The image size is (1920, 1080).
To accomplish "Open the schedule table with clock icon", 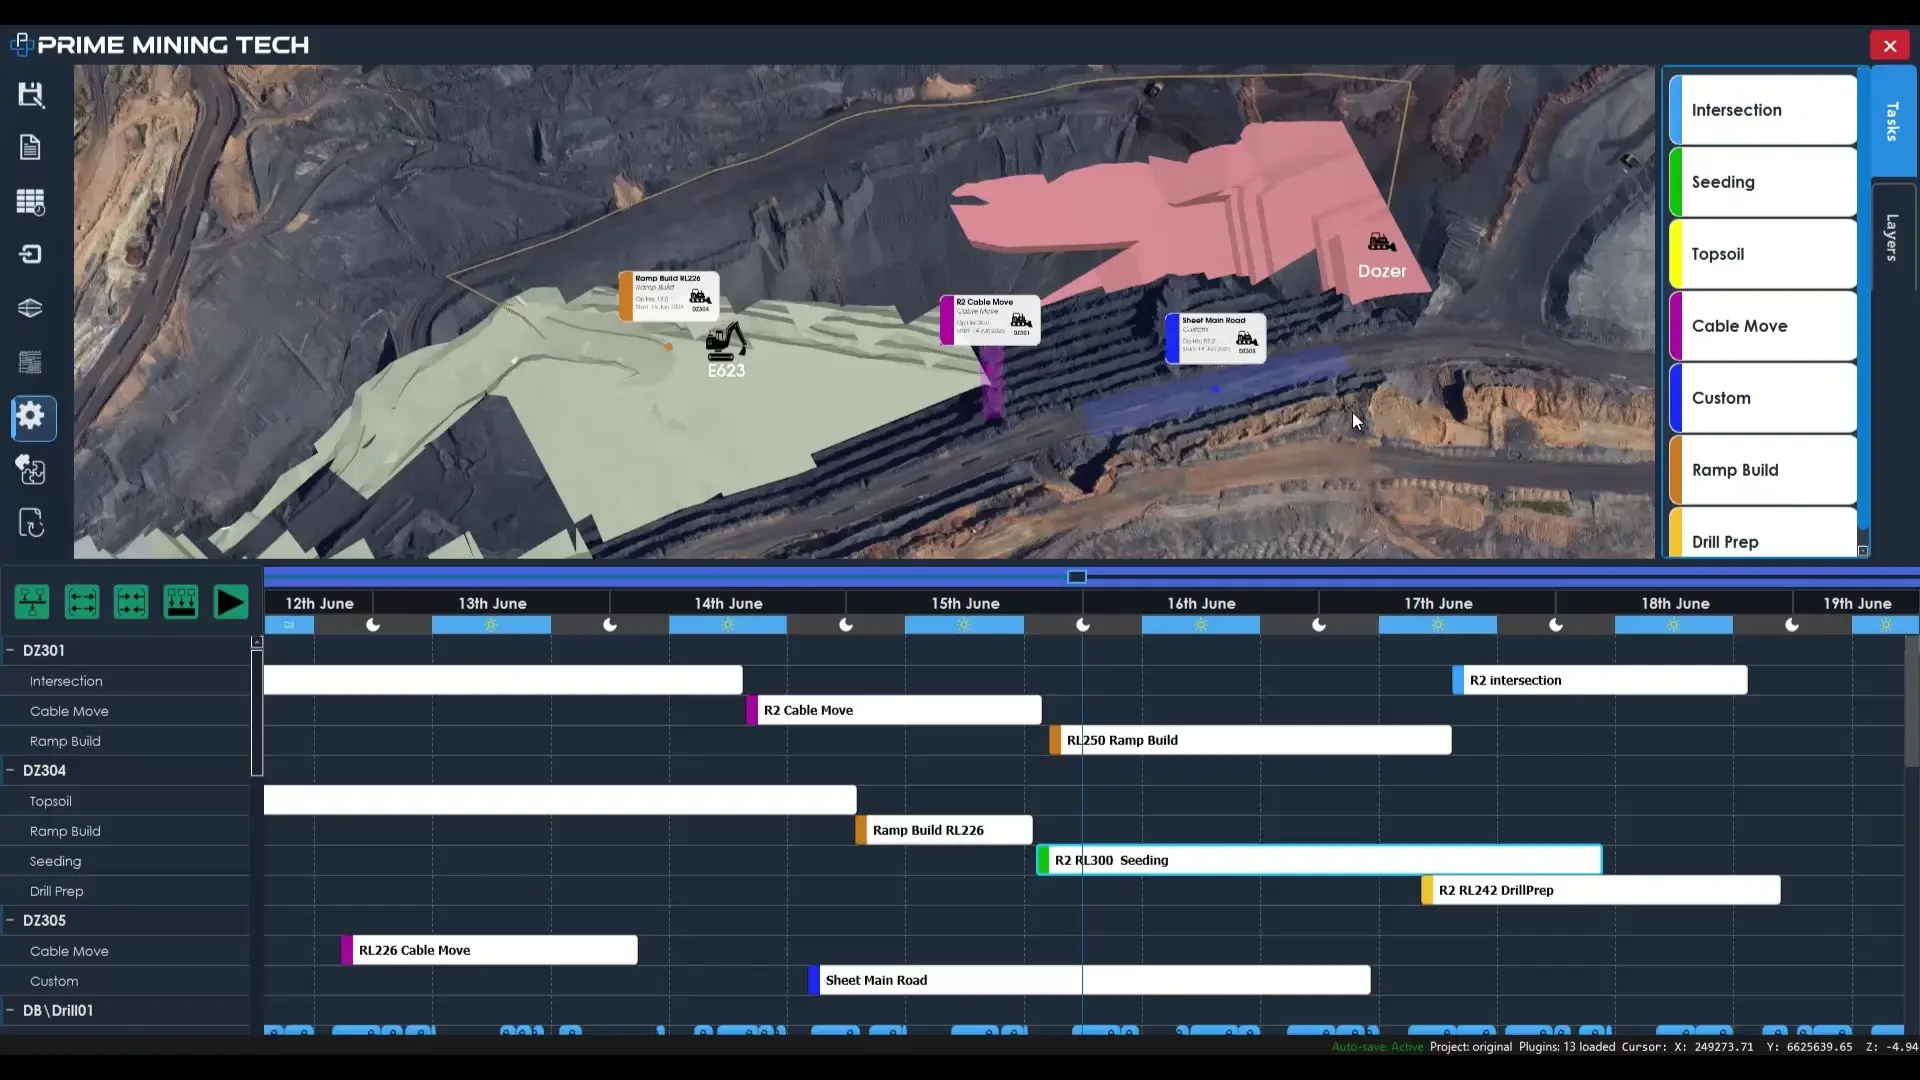I will tap(31, 202).
